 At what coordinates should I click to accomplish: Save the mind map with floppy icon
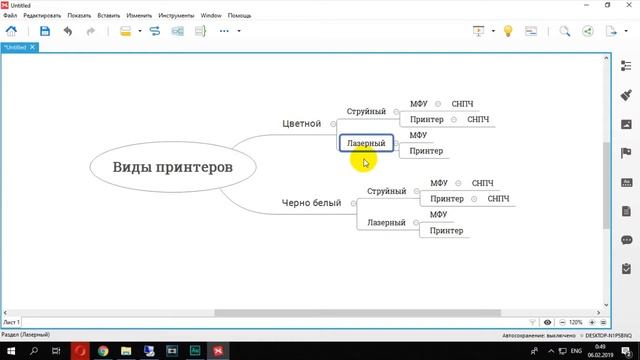[44, 31]
